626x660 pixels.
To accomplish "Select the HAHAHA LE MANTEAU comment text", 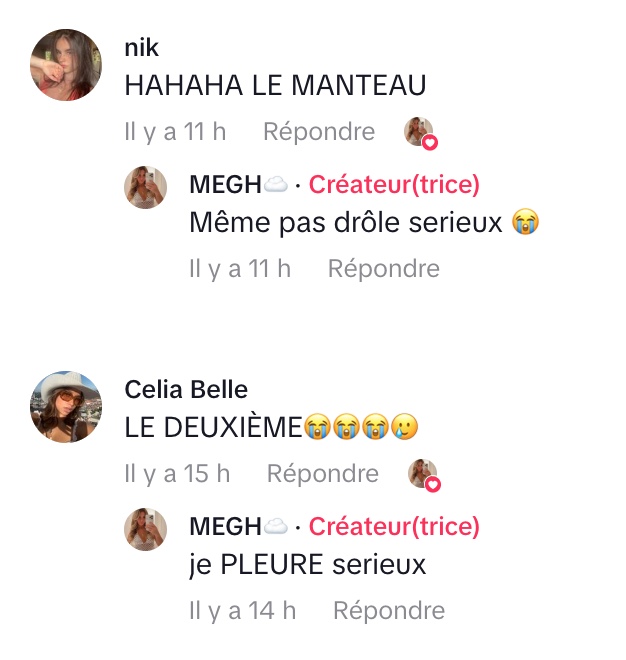I will click(x=275, y=86).
